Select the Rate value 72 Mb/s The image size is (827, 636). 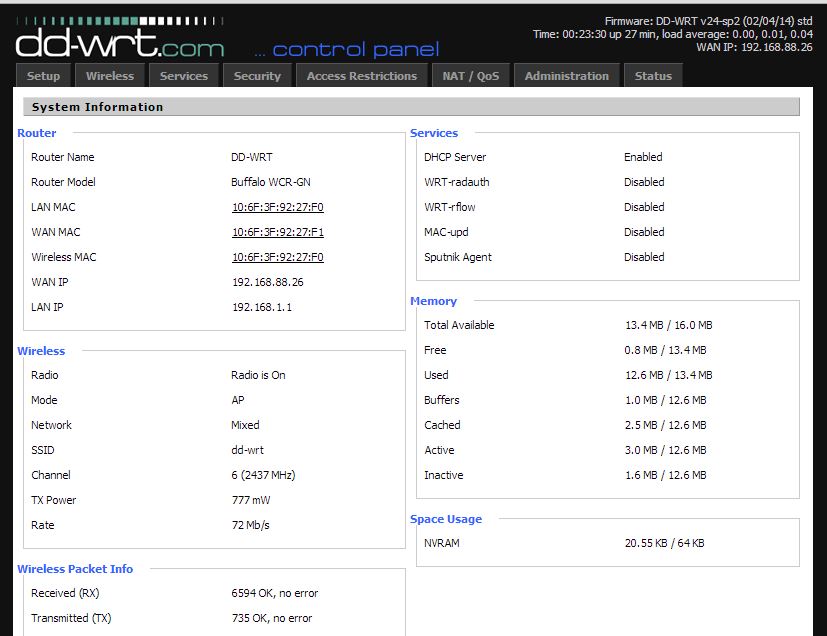pos(251,525)
